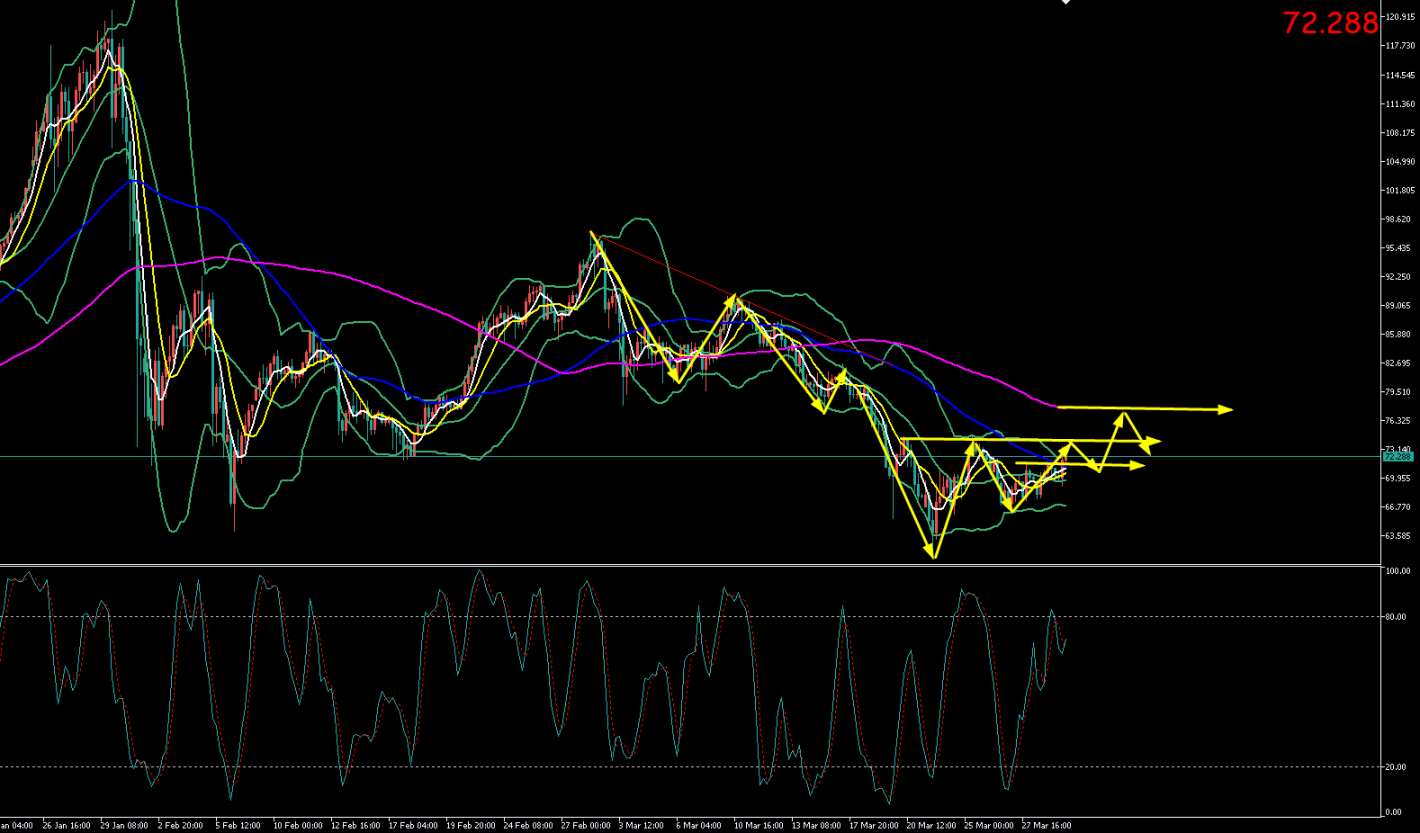Click the white chart shift triangle marker
Image resolution: width=1420 pixels, height=833 pixels.
[x=1066, y=3]
